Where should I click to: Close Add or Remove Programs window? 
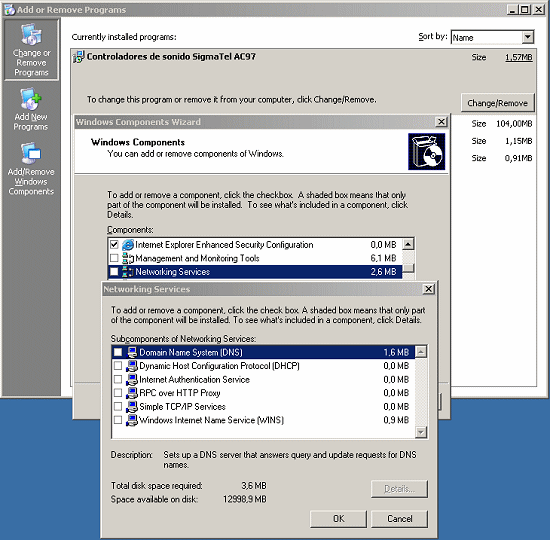coord(539,9)
